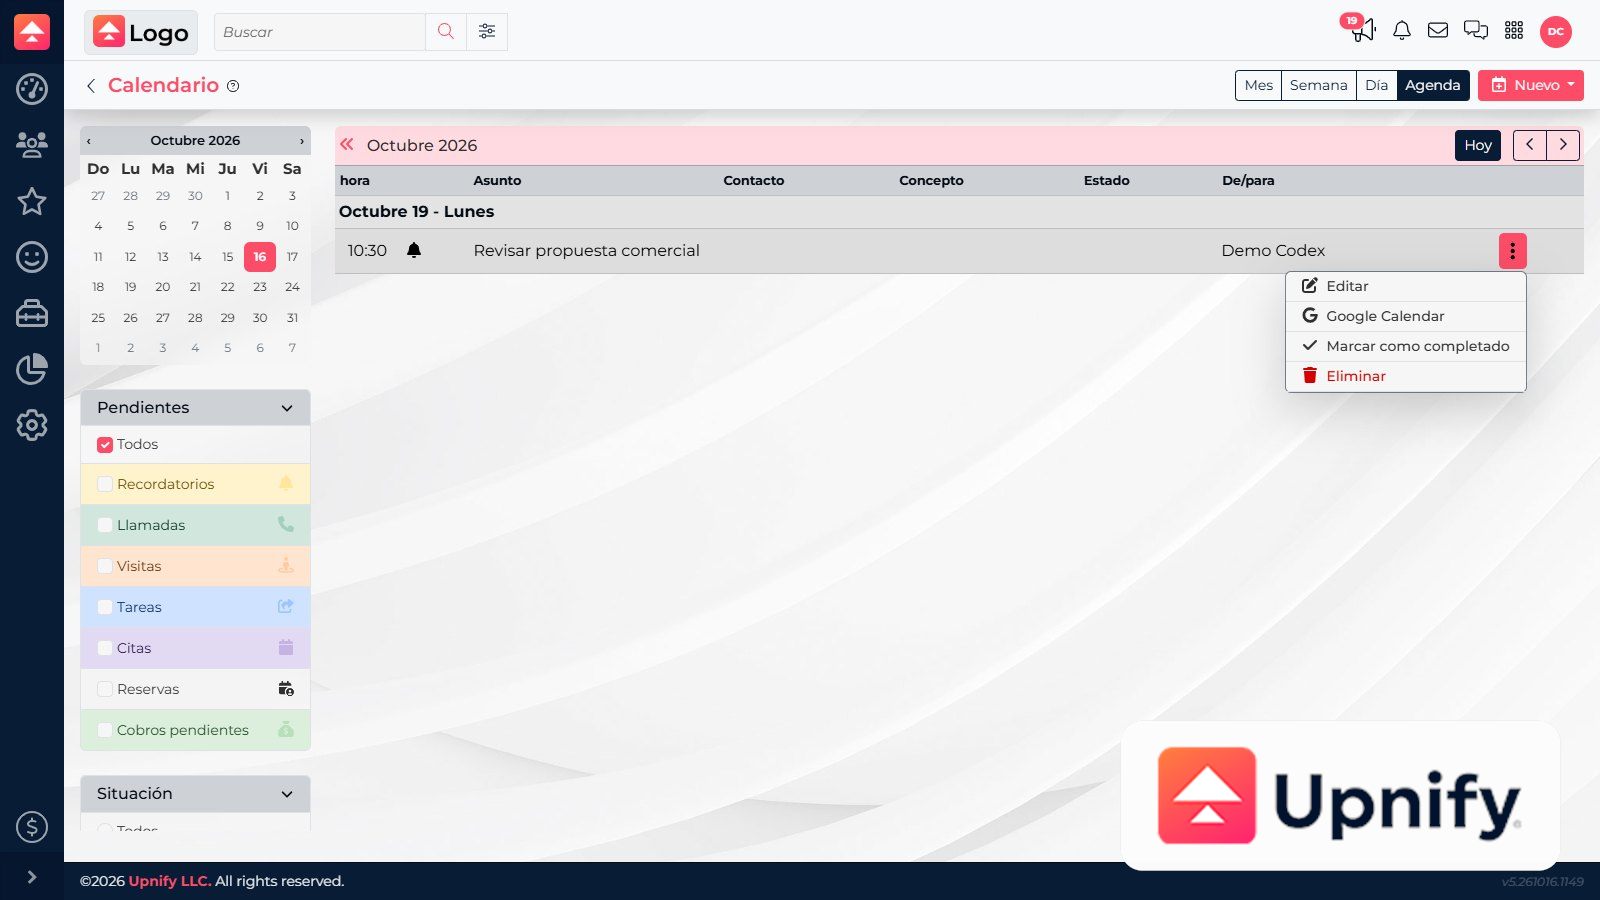Screen dimensions: 1600x900
Task: Check the Tareas filter checkbox
Action: [x=105, y=608]
